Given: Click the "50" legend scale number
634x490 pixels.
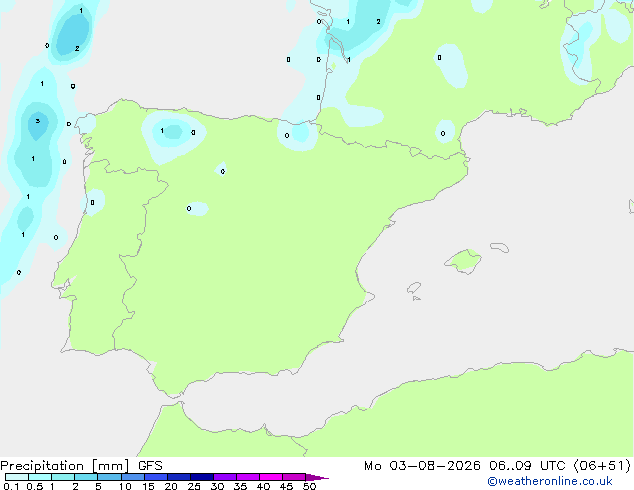Looking at the screenshot, I should 309,486.
